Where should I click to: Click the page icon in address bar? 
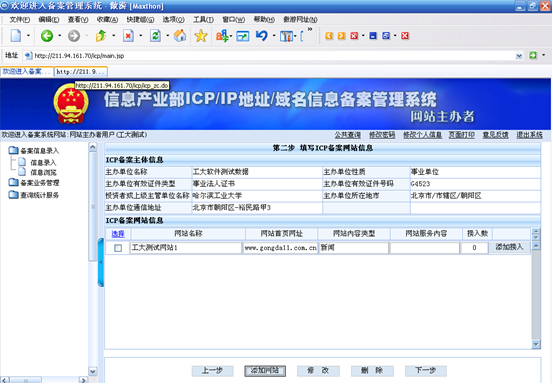[x=29, y=55]
